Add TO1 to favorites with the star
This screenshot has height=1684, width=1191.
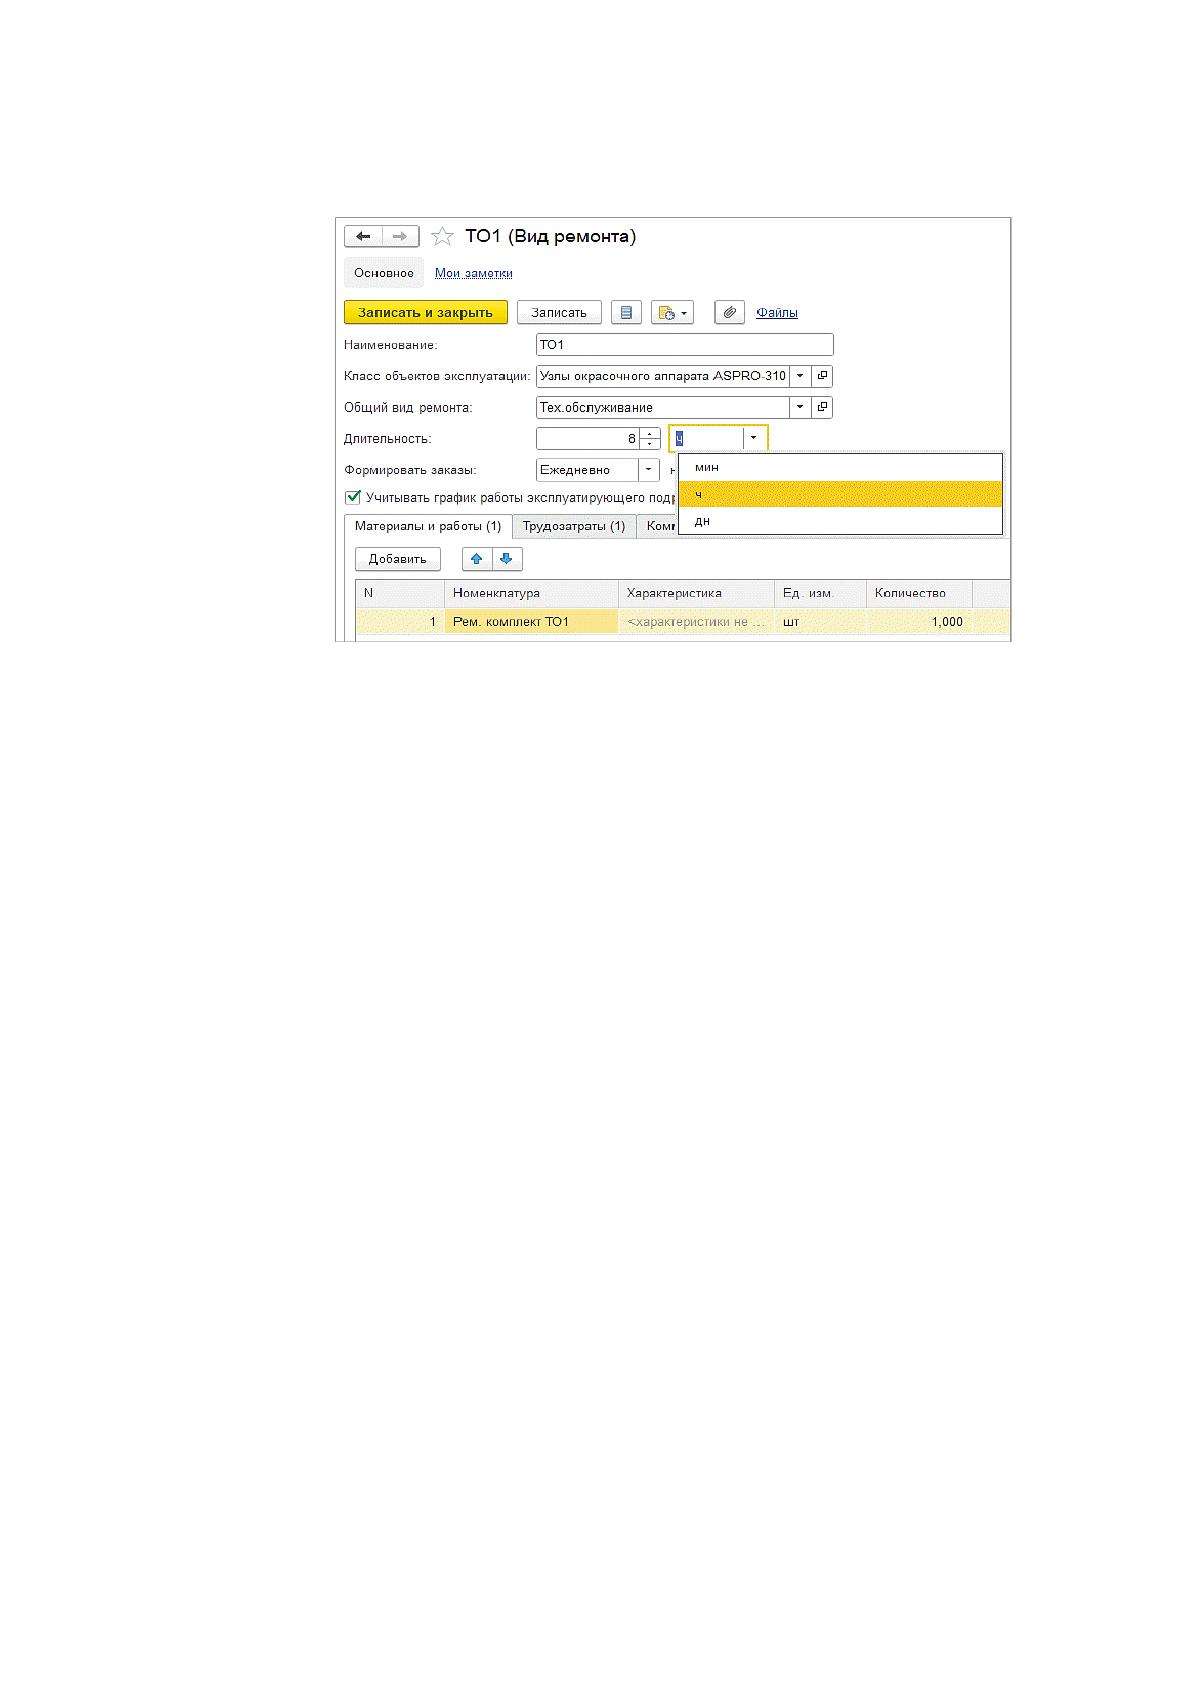[442, 237]
